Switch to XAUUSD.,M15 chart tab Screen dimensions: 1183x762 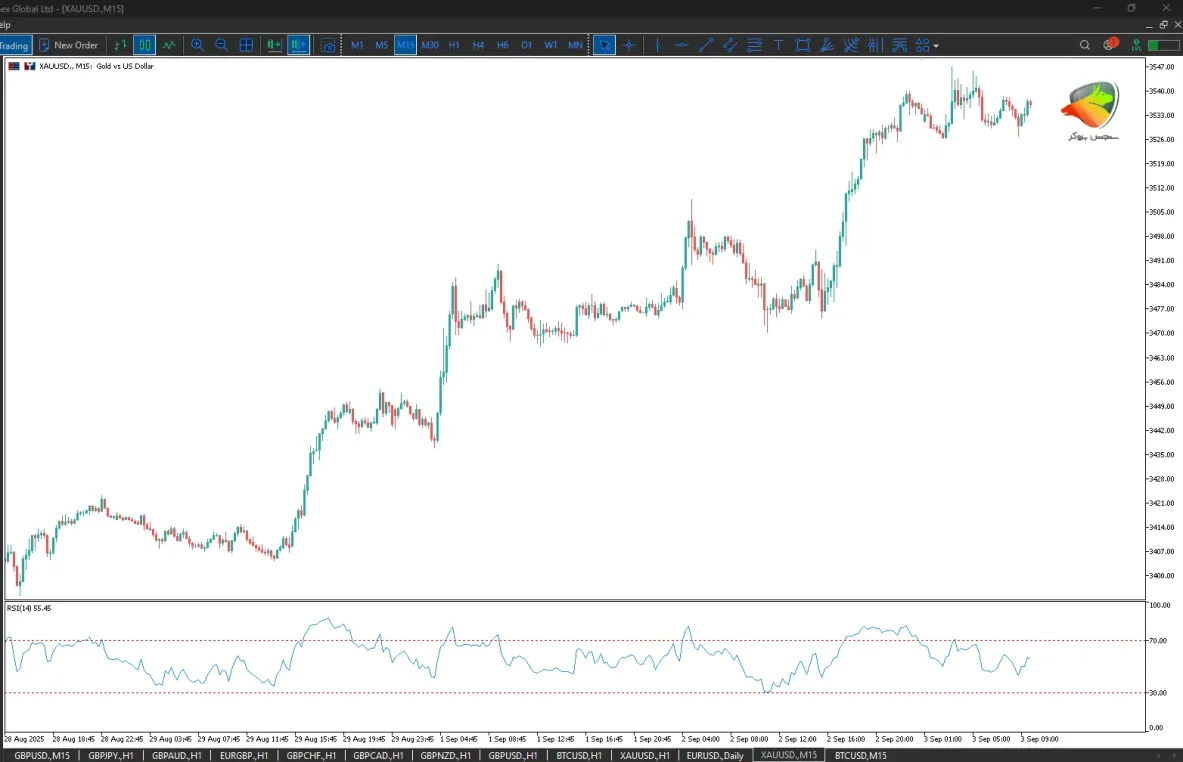788,755
